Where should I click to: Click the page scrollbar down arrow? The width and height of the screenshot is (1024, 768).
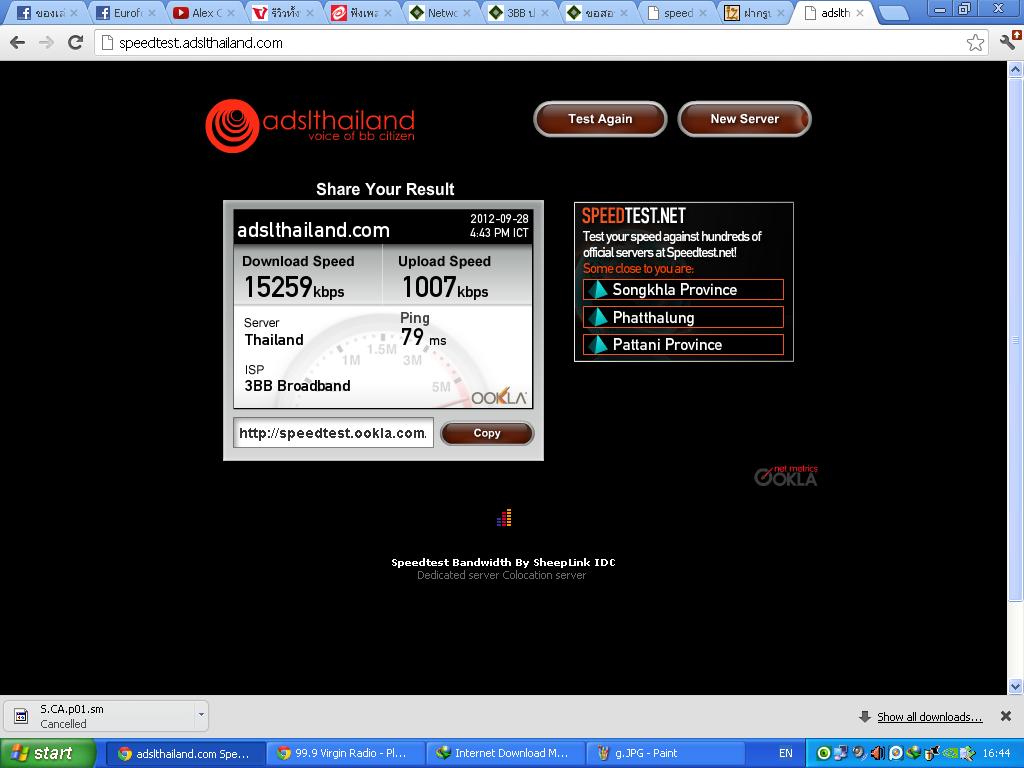point(1016,686)
